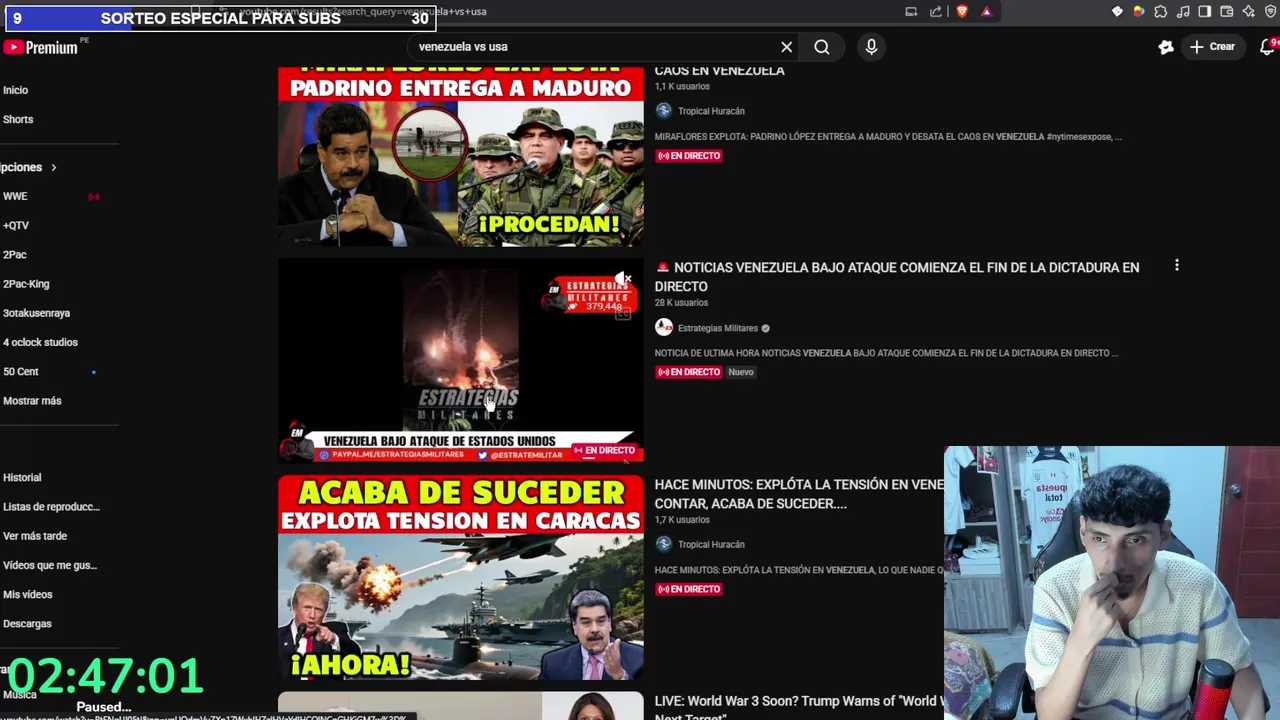Open Descargas in the sidebar
The width and height of the screenshot is (1280, 720).
(x=27, y=624)
